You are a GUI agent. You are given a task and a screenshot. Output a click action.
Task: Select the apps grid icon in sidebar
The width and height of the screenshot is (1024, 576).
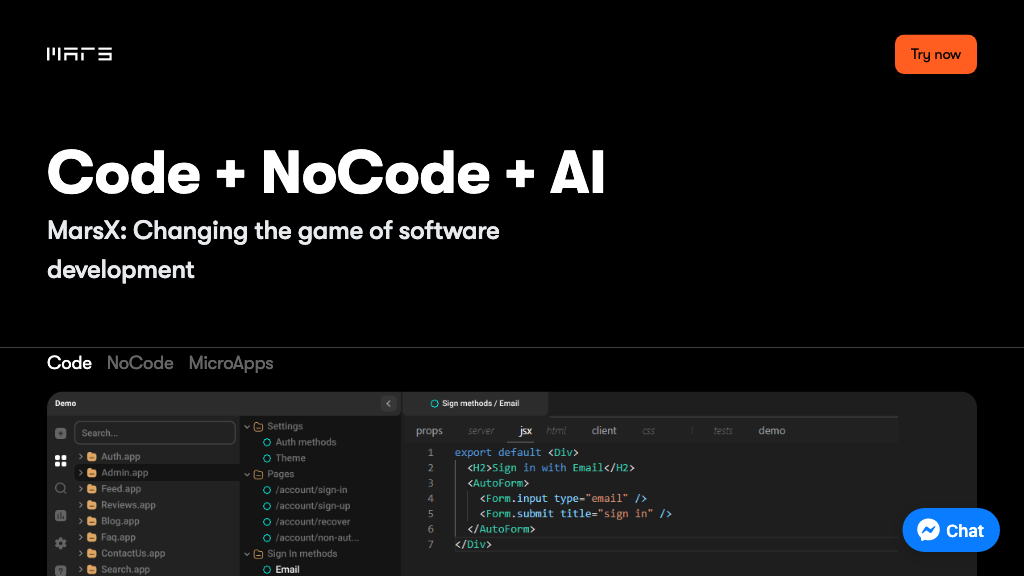pyautogui.click(x=61, y=461)
